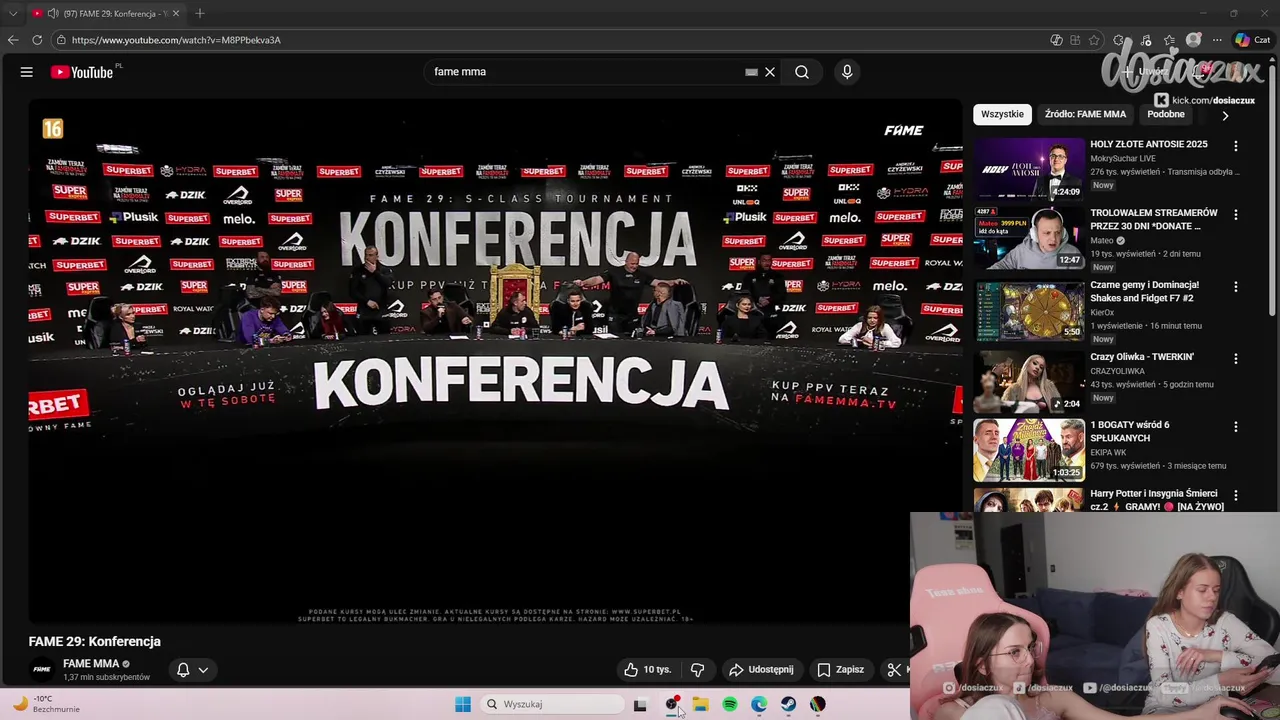Open the FAME MMA channel avatar
Image resolution: width=1280 pixels, height=720 pixels.
pos(42,670)
